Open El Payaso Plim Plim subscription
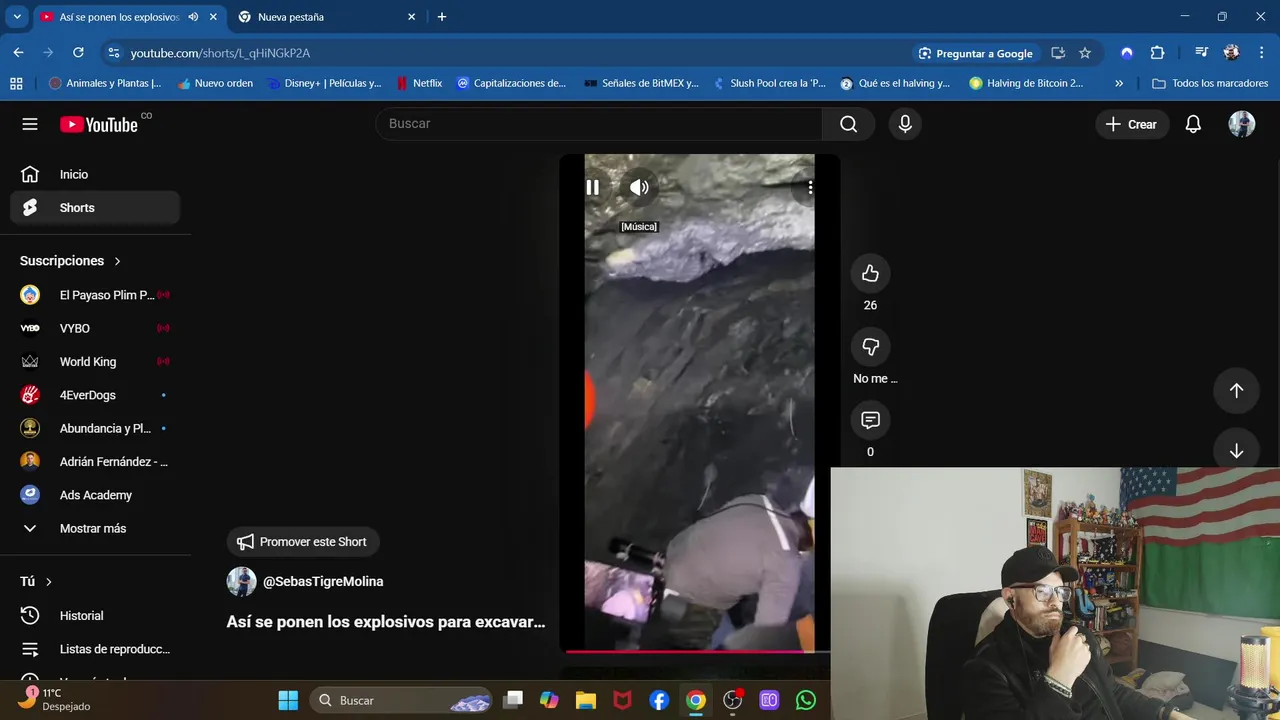Viewport: 1280px width, 720px height. 95,295
